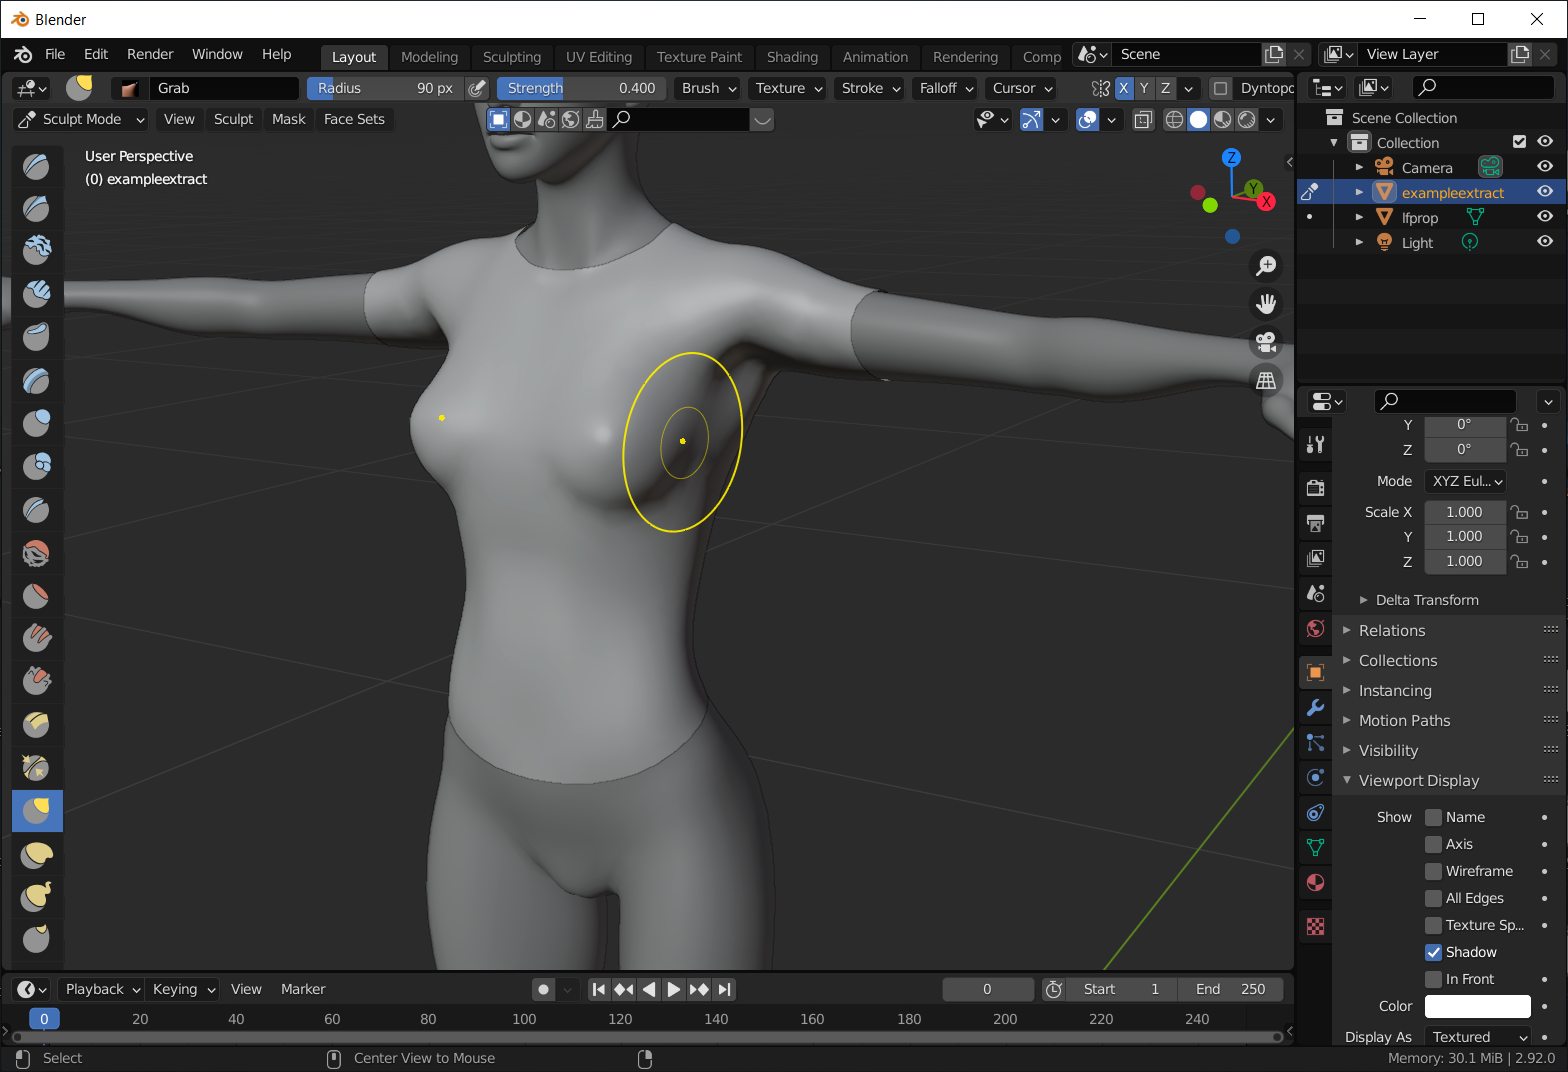Click the zoom viewport magnifier icon
The height and width of the screenshot is (1072, 1568).
1266,265
